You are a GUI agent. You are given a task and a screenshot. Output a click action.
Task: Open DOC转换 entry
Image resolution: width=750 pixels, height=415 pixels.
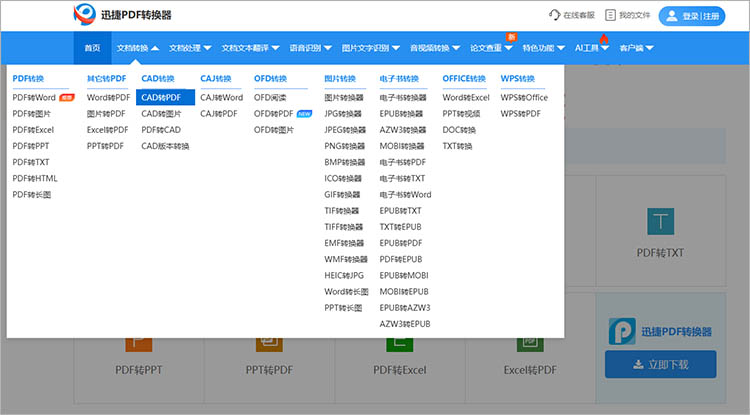(459, 130)
